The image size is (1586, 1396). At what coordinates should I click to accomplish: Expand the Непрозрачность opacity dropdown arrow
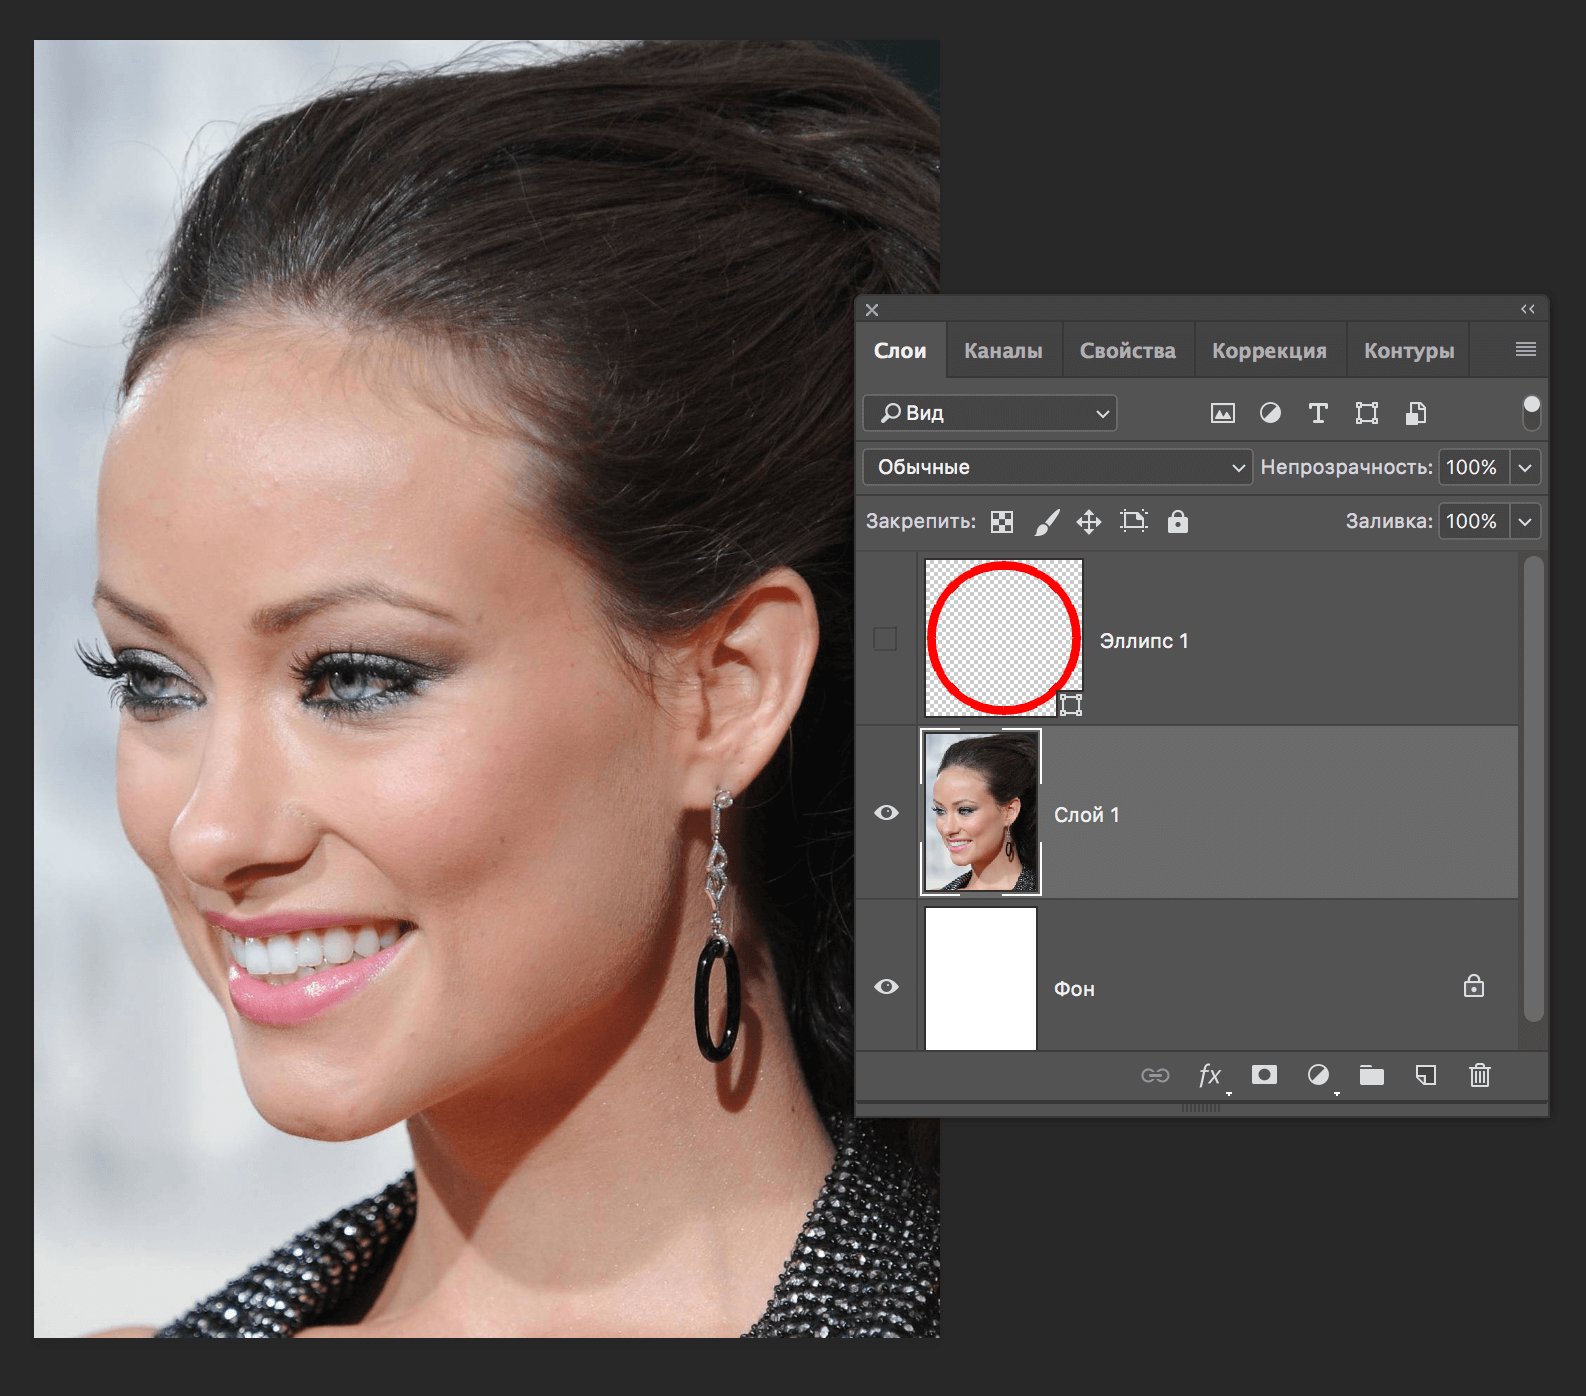(x=1525, y=467)
